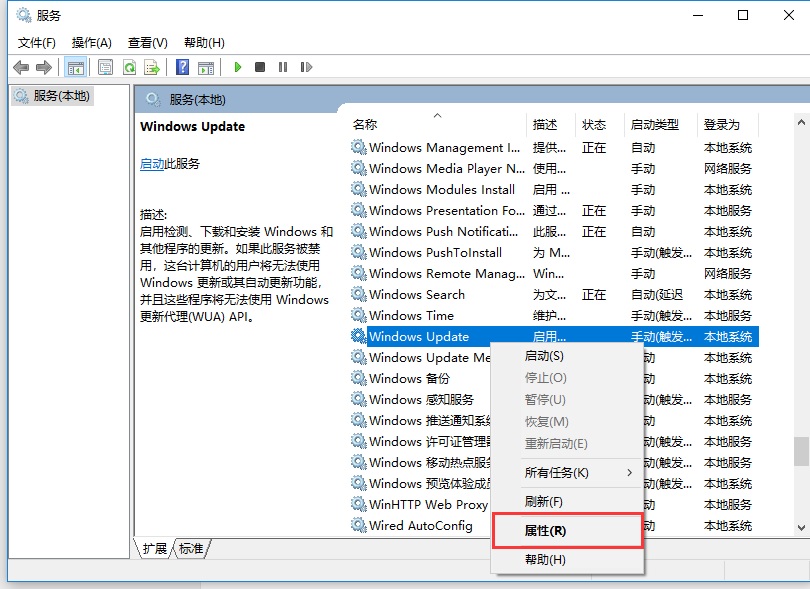Click gear icon of Windows Media Player row

pos(359,168)
